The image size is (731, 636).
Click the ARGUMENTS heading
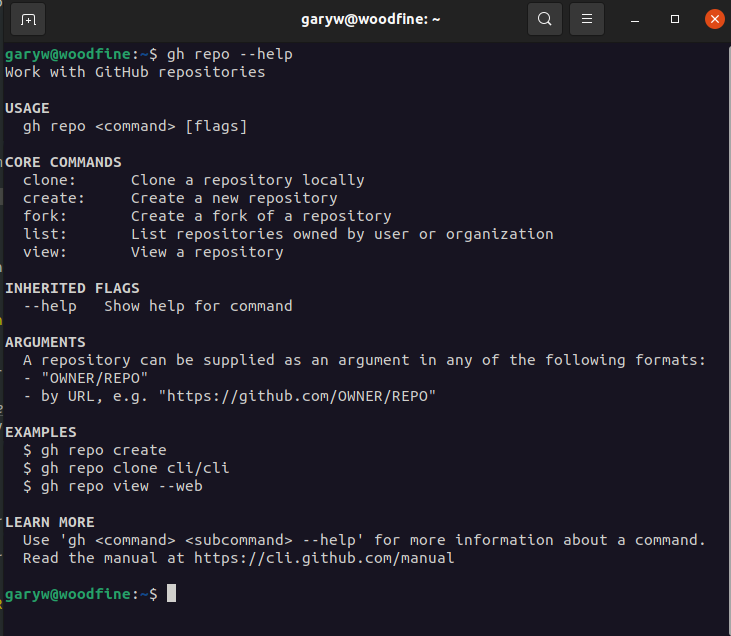pyautogui.click(x=45, y=342)
